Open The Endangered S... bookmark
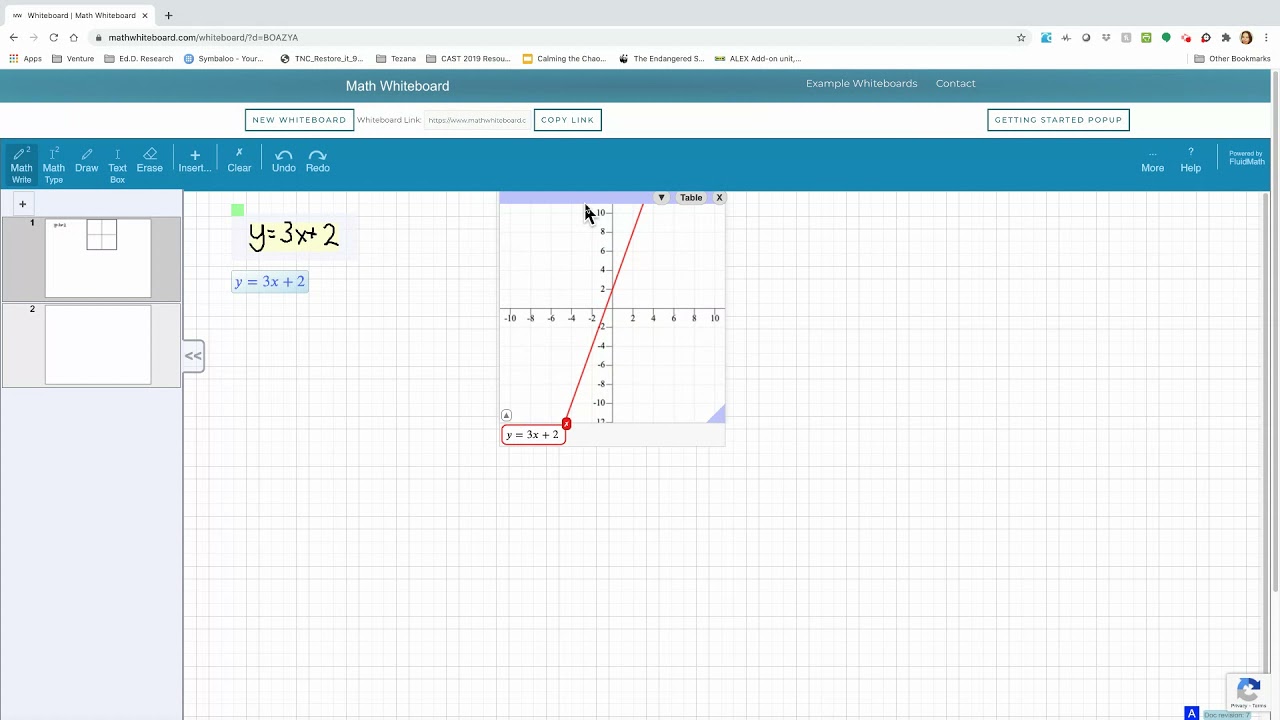 662,59
